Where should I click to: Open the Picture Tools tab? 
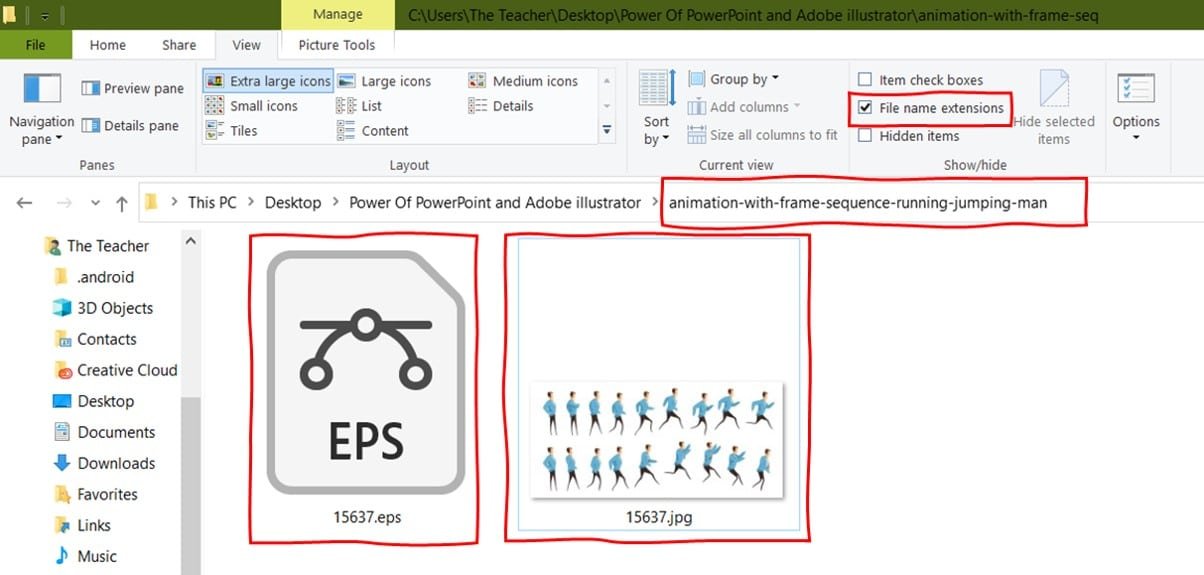tap(337, 45)
